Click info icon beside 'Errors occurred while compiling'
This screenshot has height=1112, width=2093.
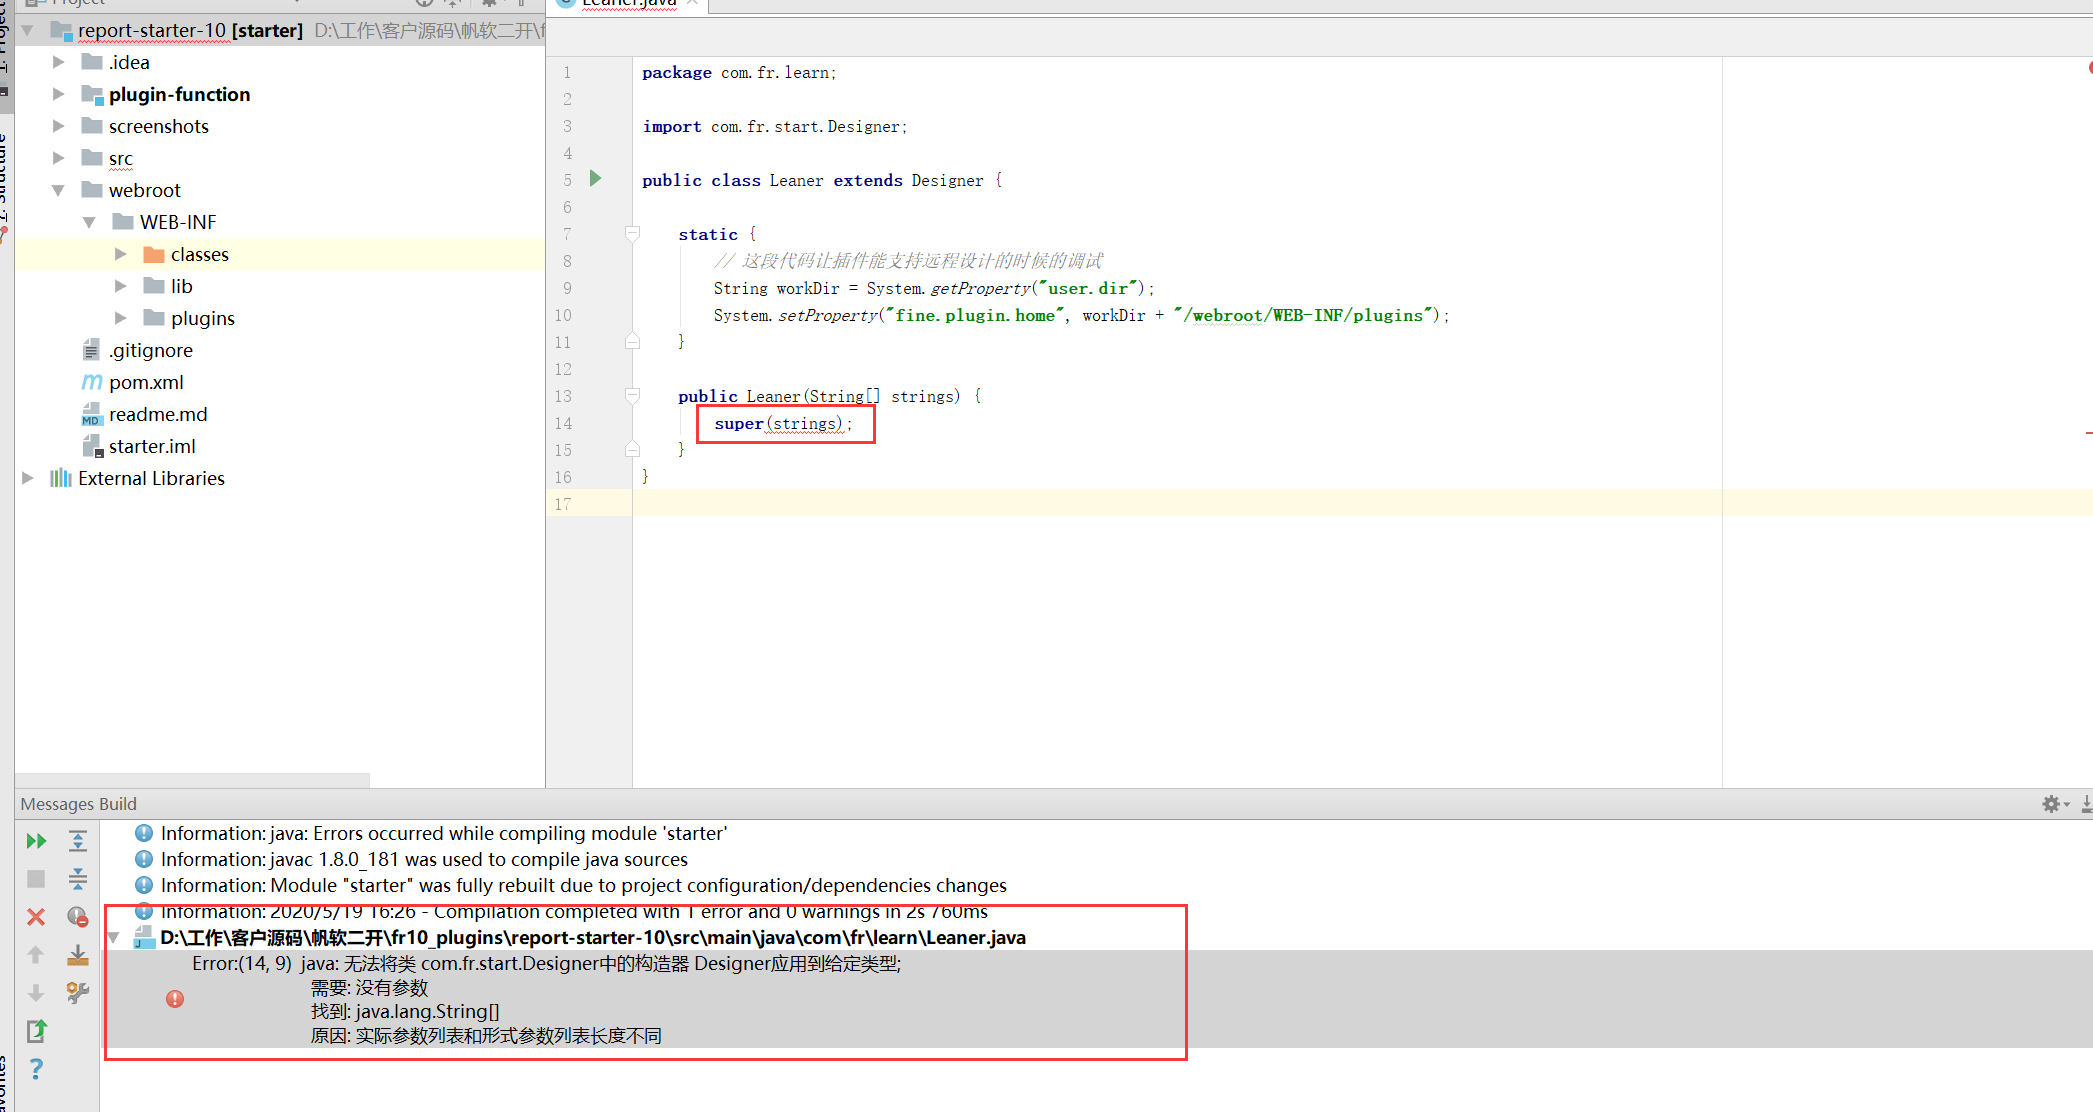(x=144, y=833)
